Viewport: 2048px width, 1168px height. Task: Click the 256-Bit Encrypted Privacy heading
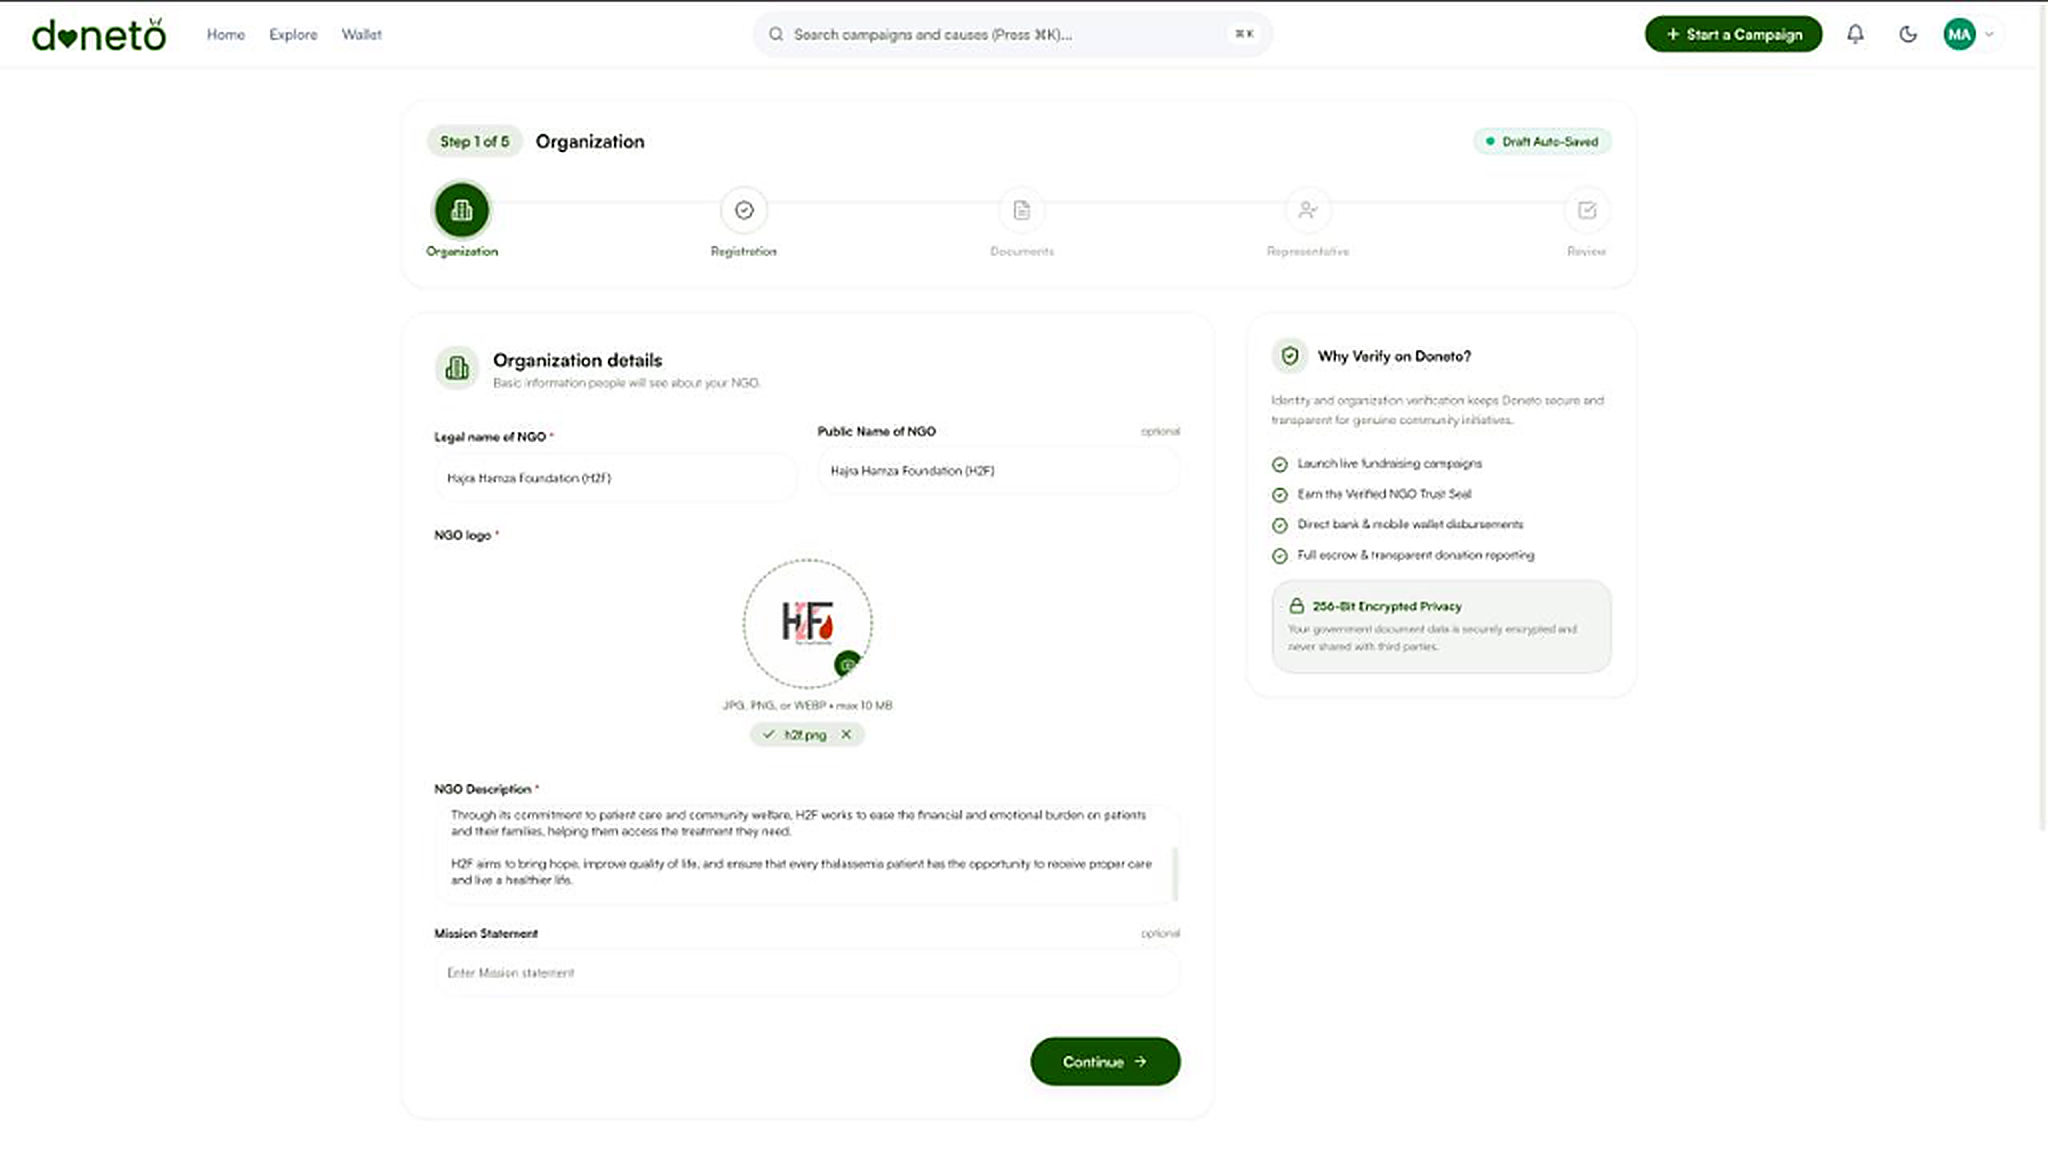1387,606
